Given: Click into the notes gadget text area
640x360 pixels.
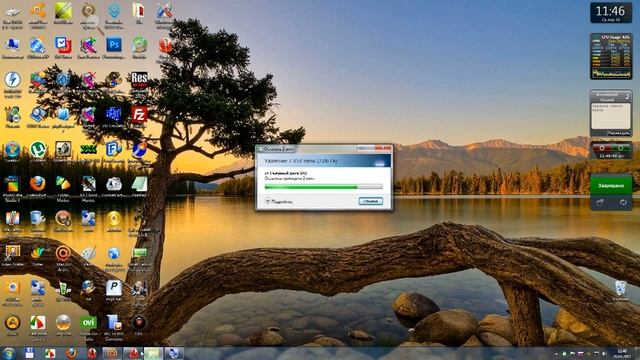Looking at the screenshot, I should pyautogui.click(x=611, y=116).
